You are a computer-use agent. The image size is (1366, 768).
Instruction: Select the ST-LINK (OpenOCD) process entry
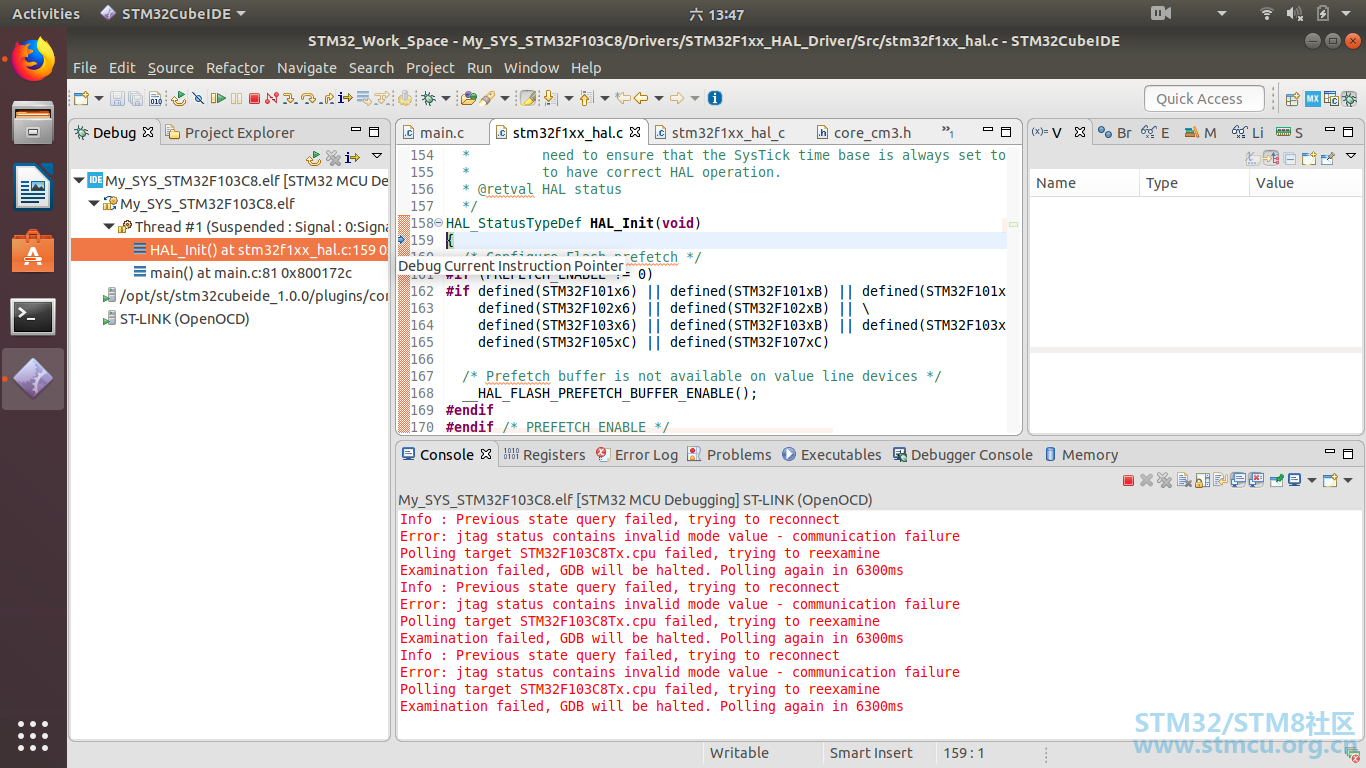pos(176,319)
